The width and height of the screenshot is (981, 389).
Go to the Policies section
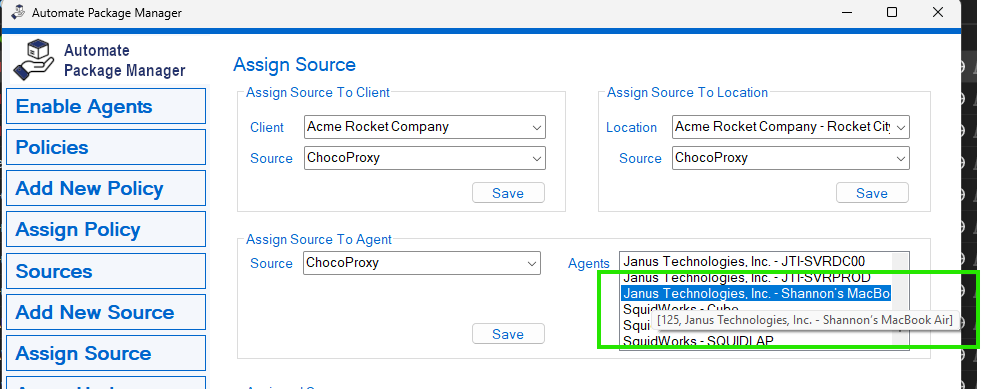(106, 148)
